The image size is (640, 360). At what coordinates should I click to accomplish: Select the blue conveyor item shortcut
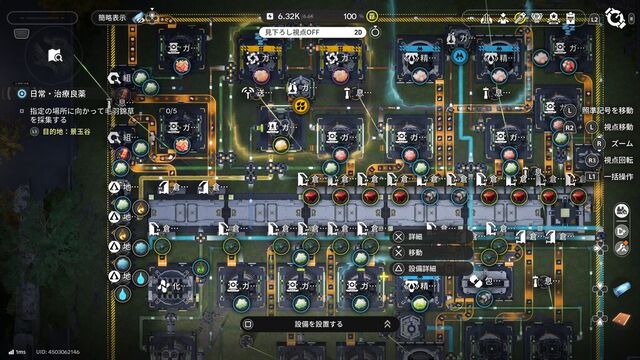622,289
